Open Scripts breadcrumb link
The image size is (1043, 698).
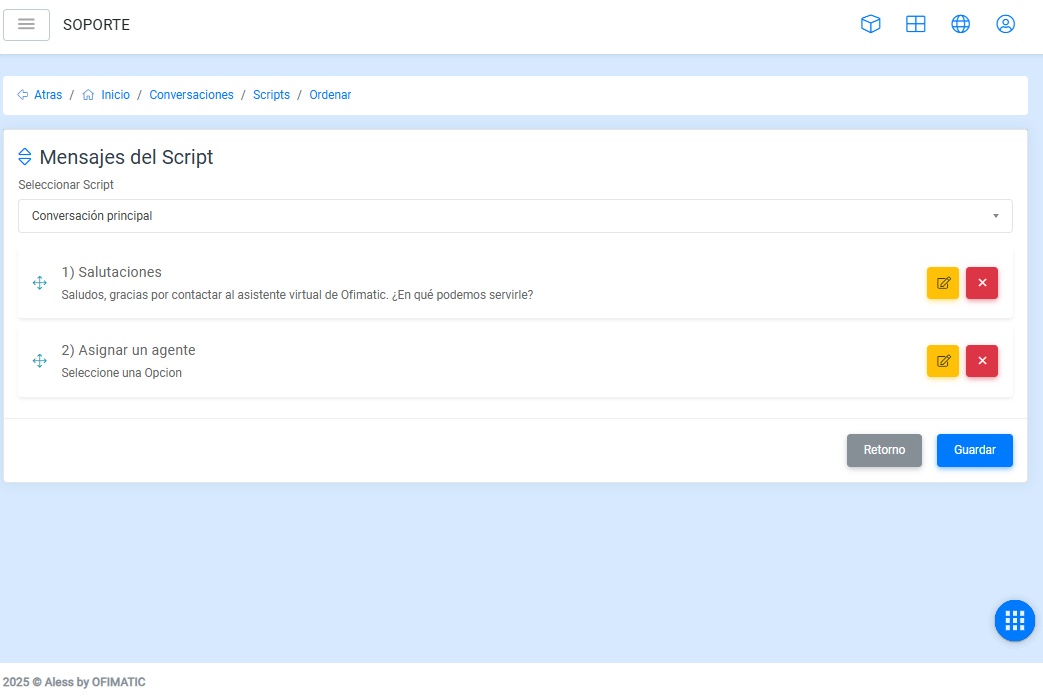click(x=271, y=95)
